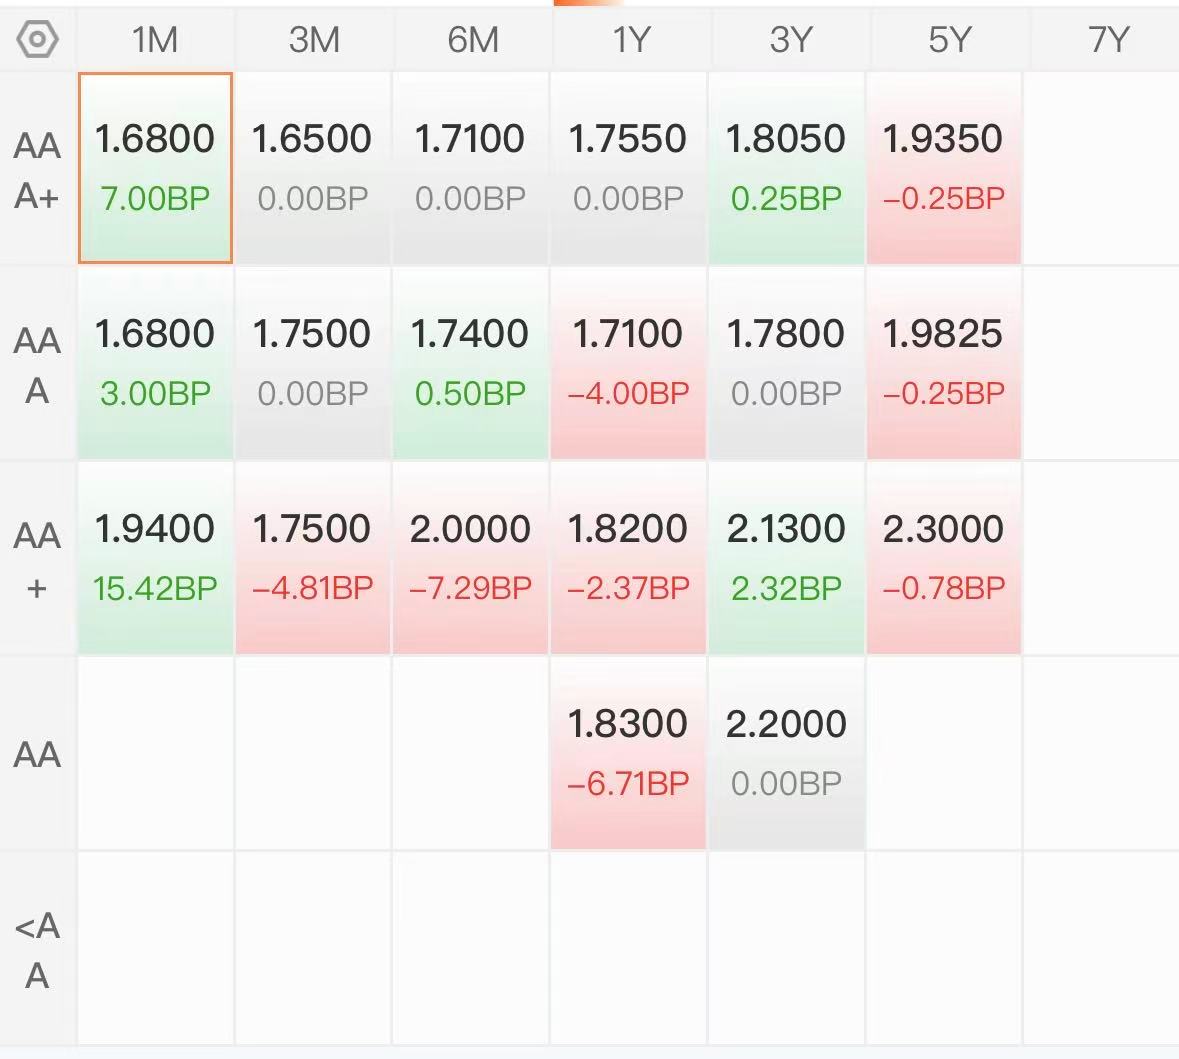The height and width of the screenshot is (1059, 1179).
Task: Open AA 1Y cell showing 1.8300
Action: (x=628, y=752)
